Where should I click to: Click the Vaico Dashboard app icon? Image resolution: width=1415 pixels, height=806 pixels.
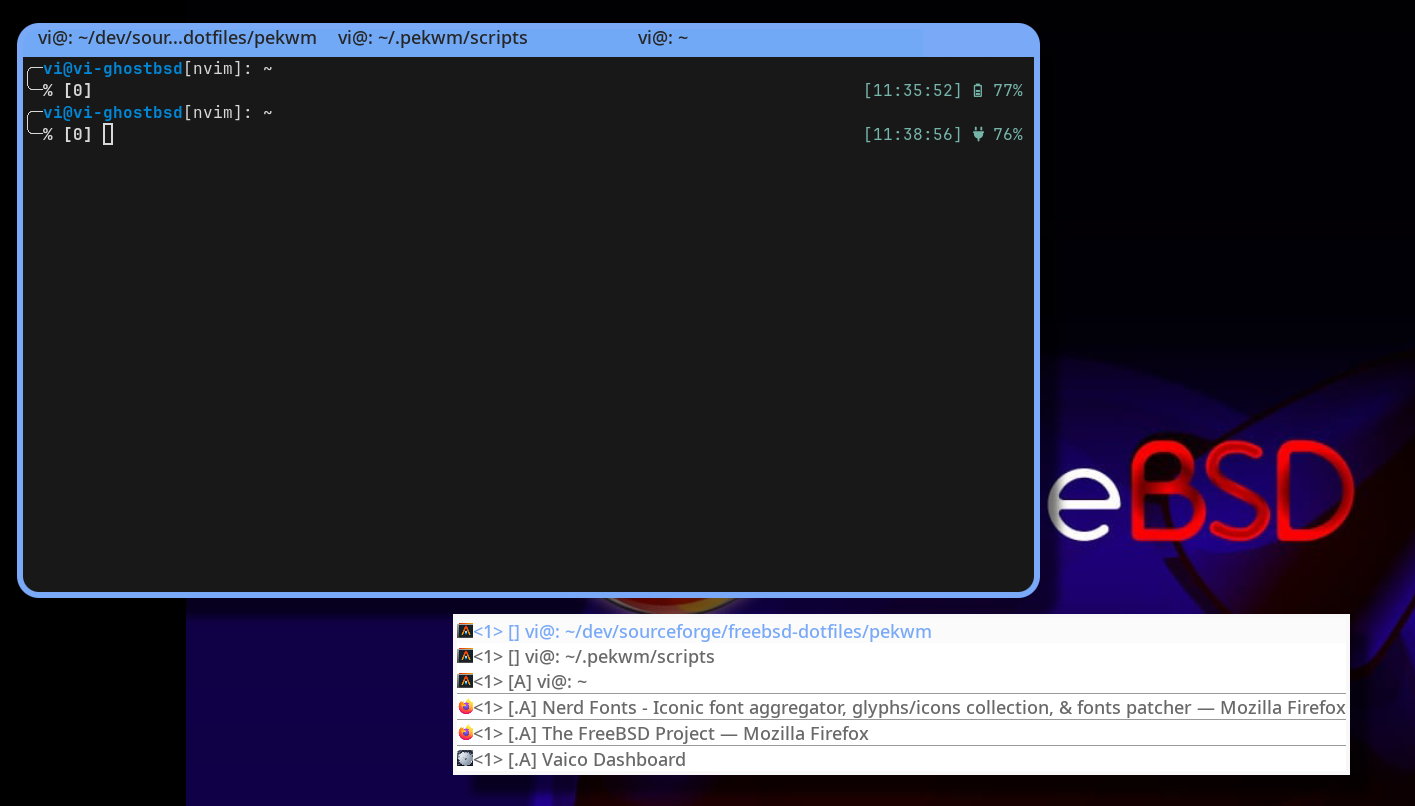465,759
